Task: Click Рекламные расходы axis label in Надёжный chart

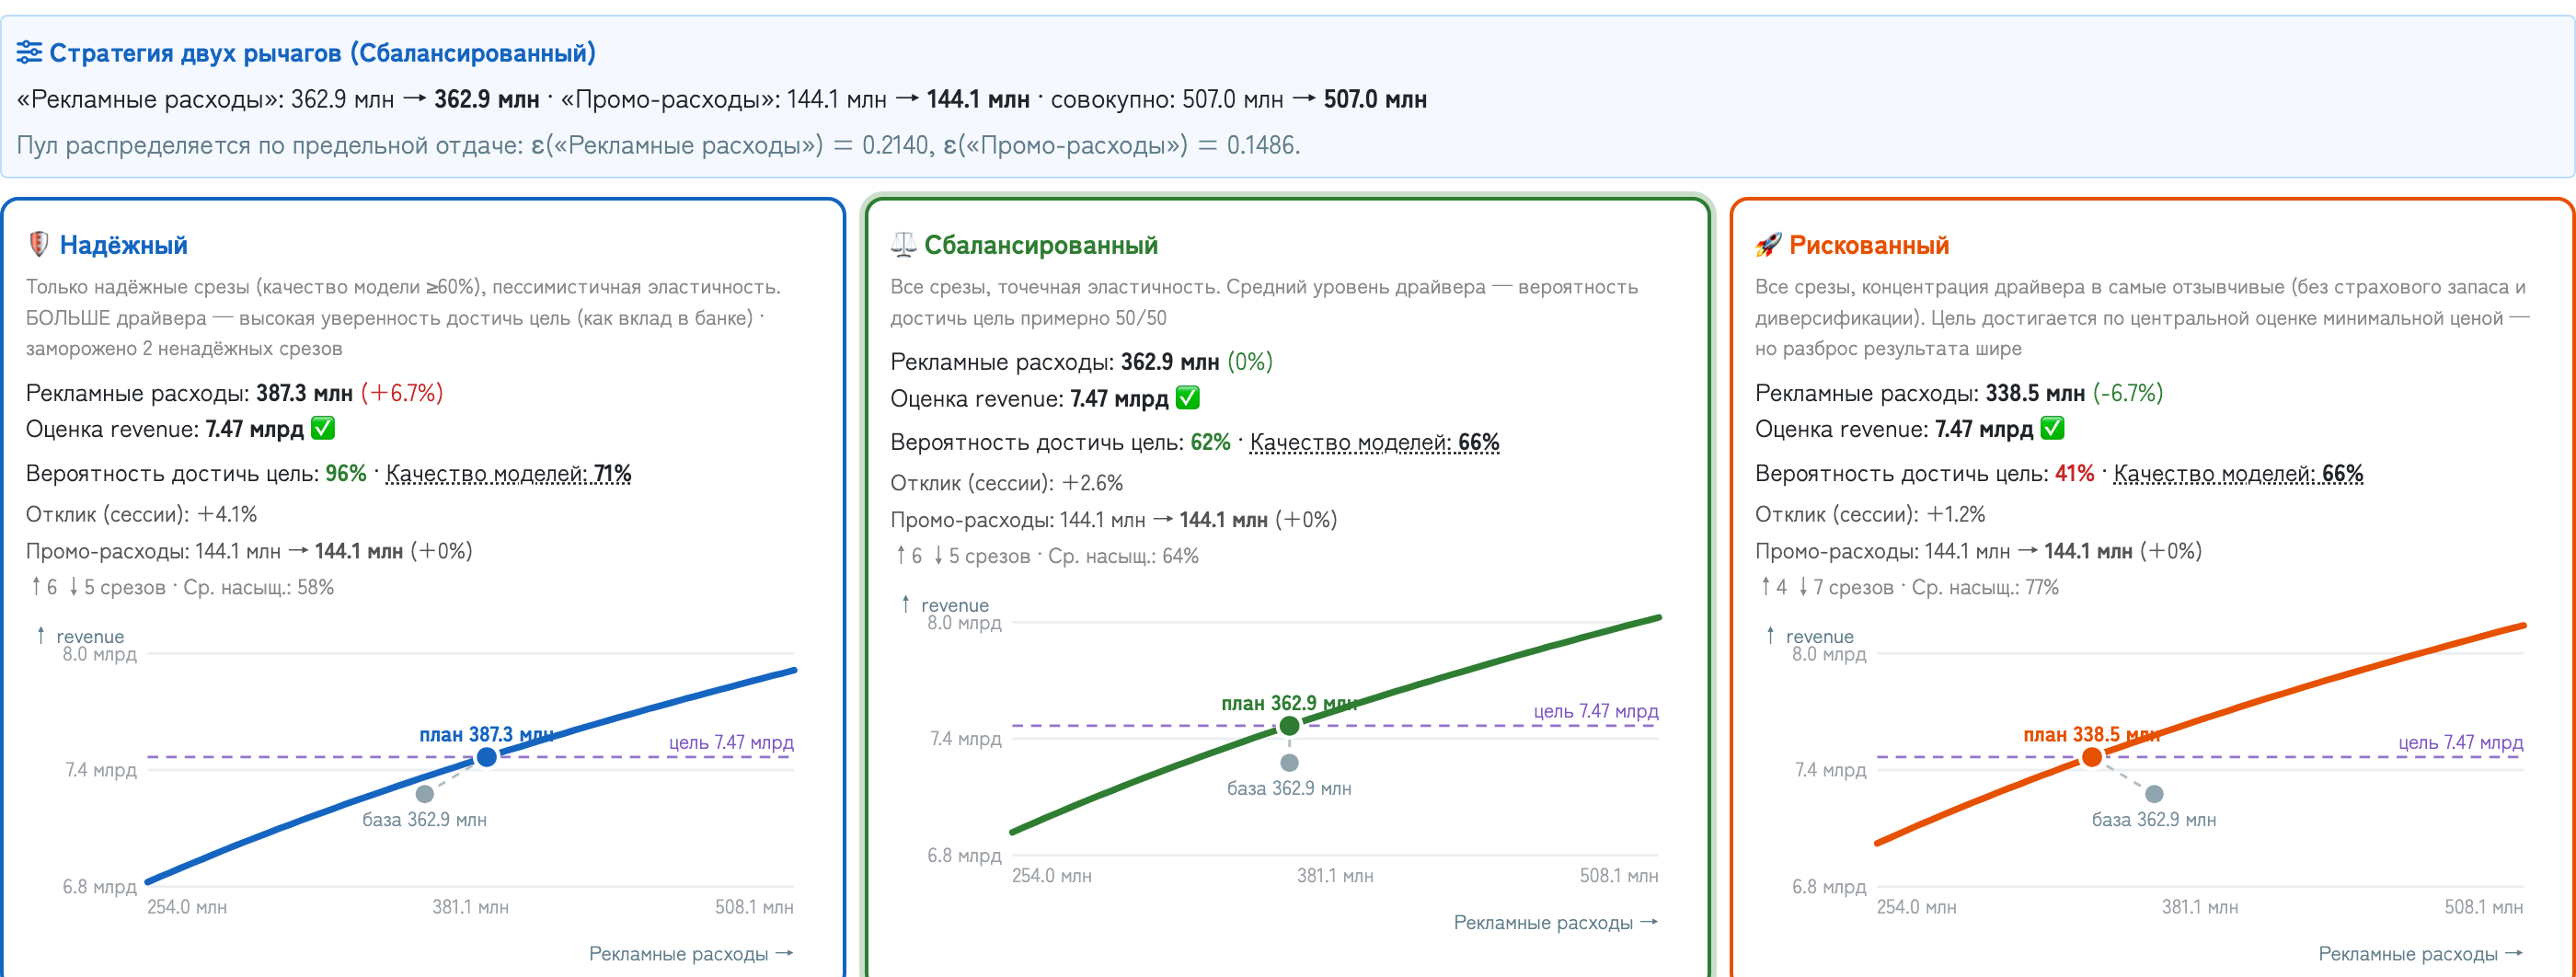Action: point(691,954)
